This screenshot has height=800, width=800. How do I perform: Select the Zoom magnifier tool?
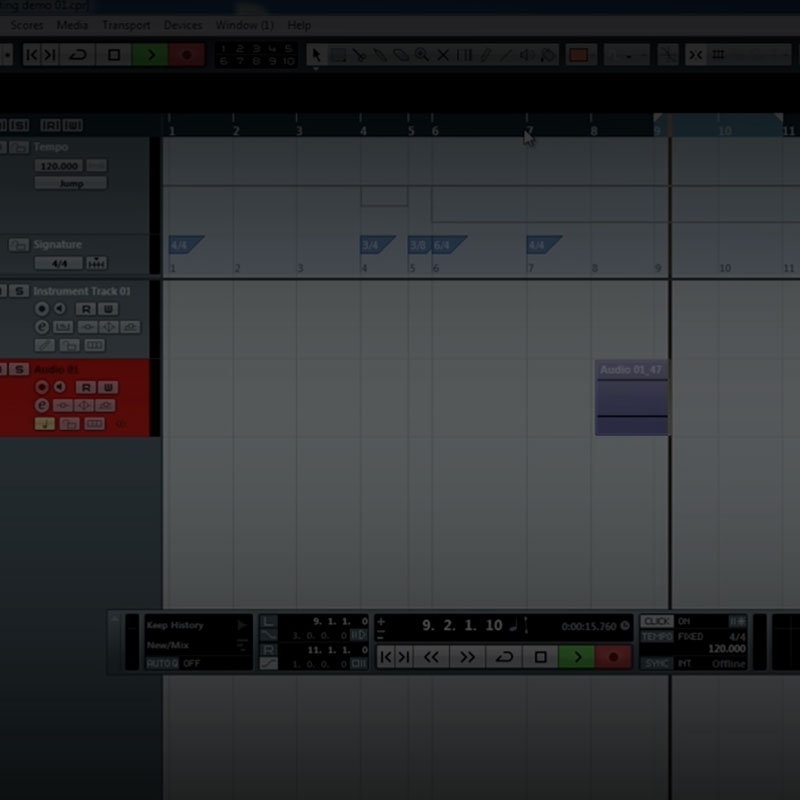[422, 55]
